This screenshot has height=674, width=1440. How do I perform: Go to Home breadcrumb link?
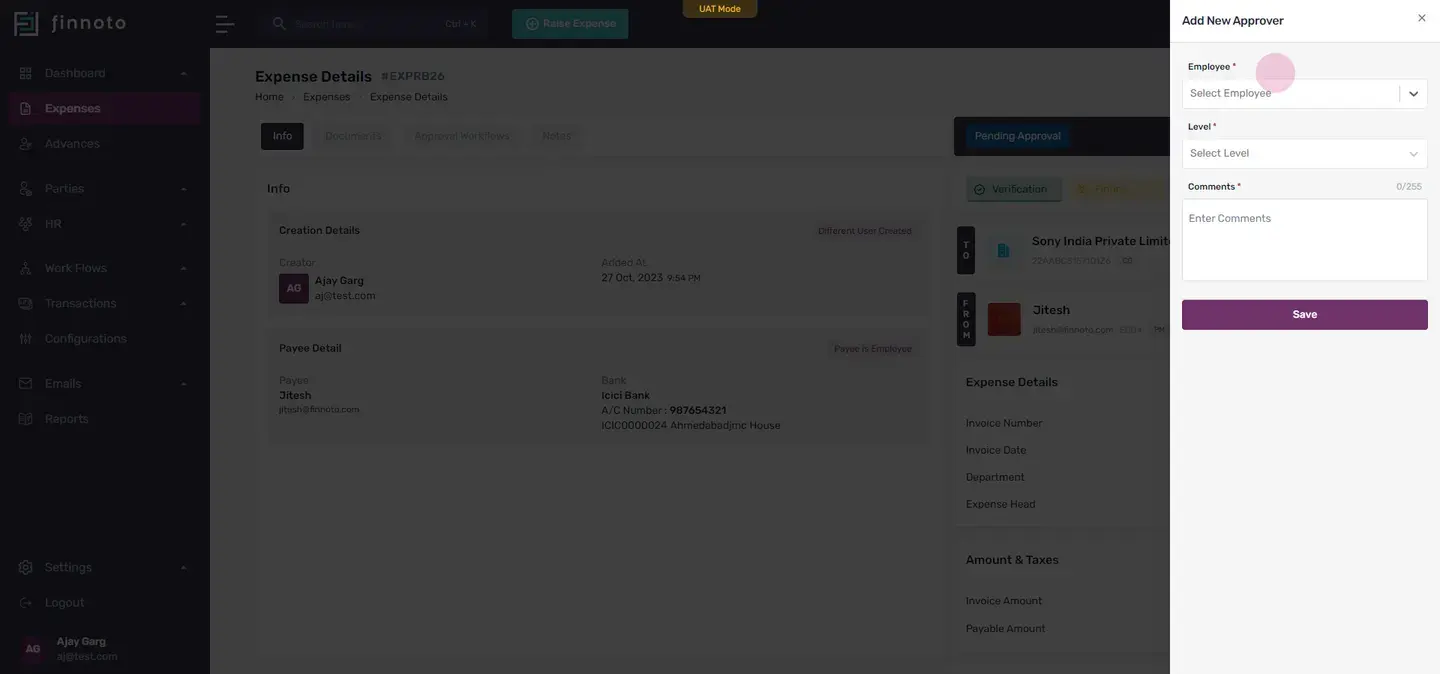point(269,97)
